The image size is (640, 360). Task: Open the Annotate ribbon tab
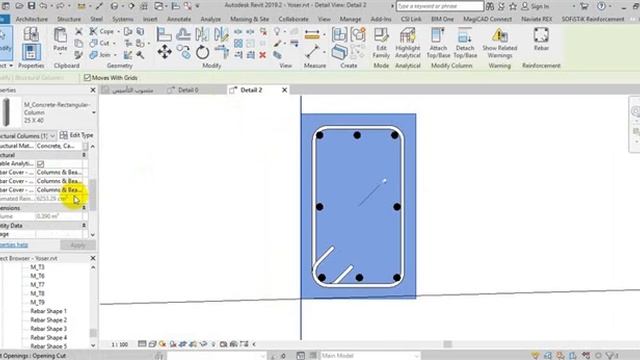click(x=179, y=19)
